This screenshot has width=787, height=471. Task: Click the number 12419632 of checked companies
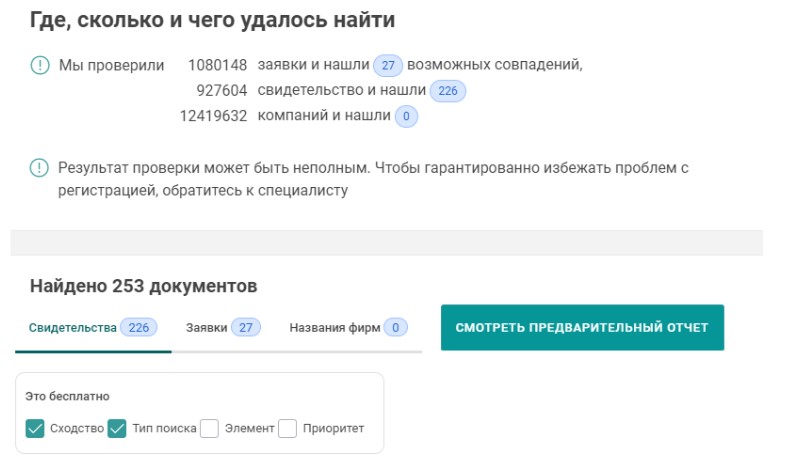(213, 117)
